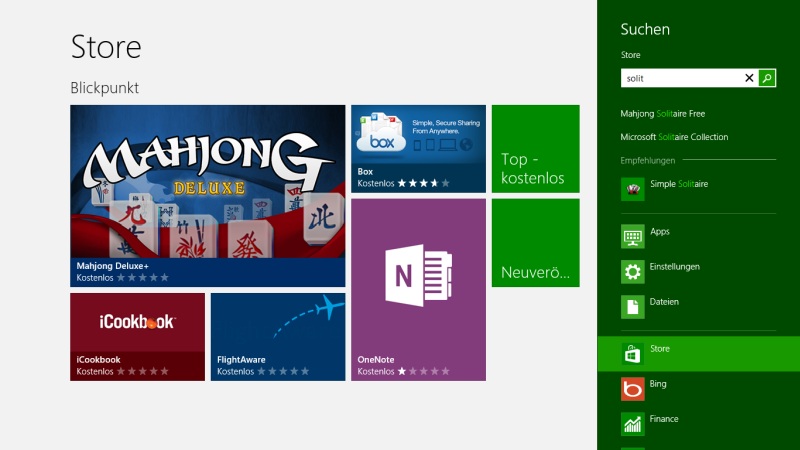The height and width of the screenshot is (450, 800).
Task: Select the Dateien file icon
Action: point(633,307)
